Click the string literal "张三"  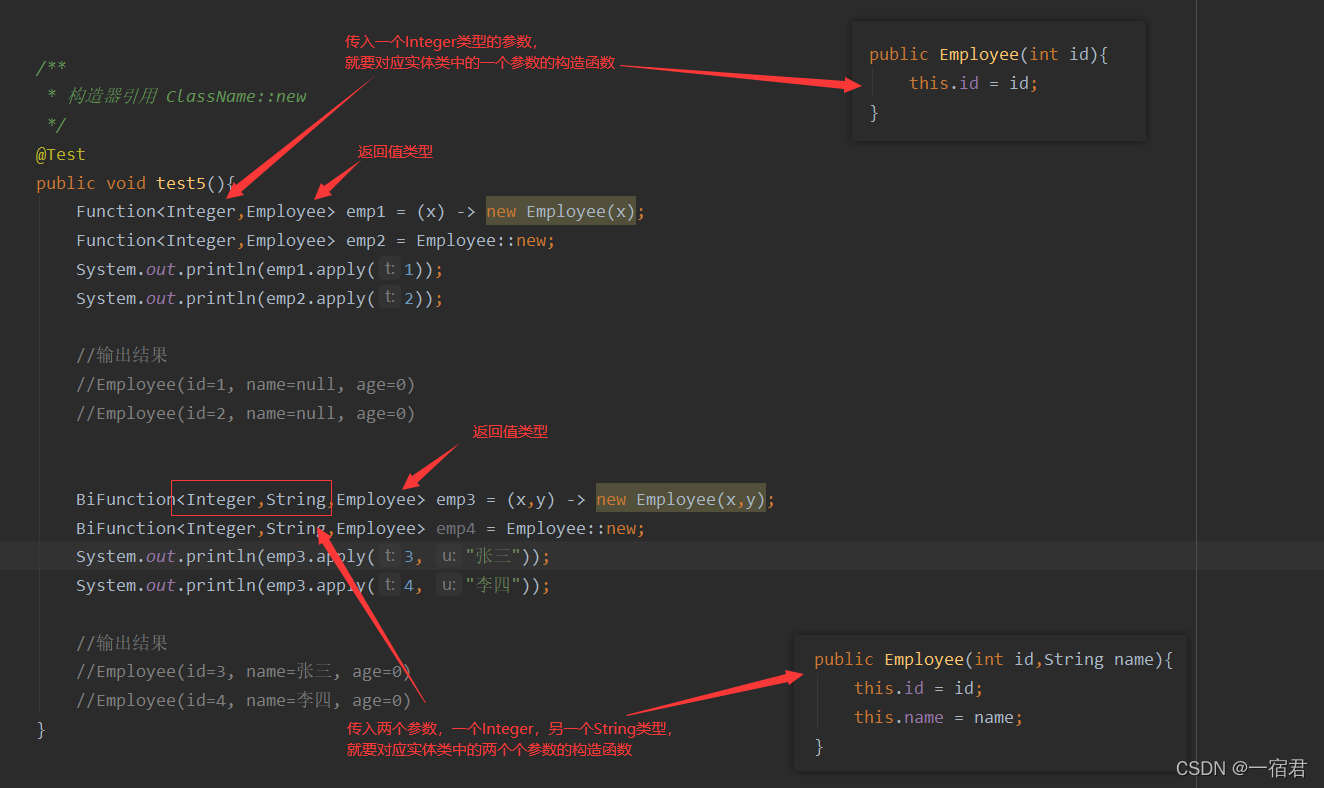493,556
